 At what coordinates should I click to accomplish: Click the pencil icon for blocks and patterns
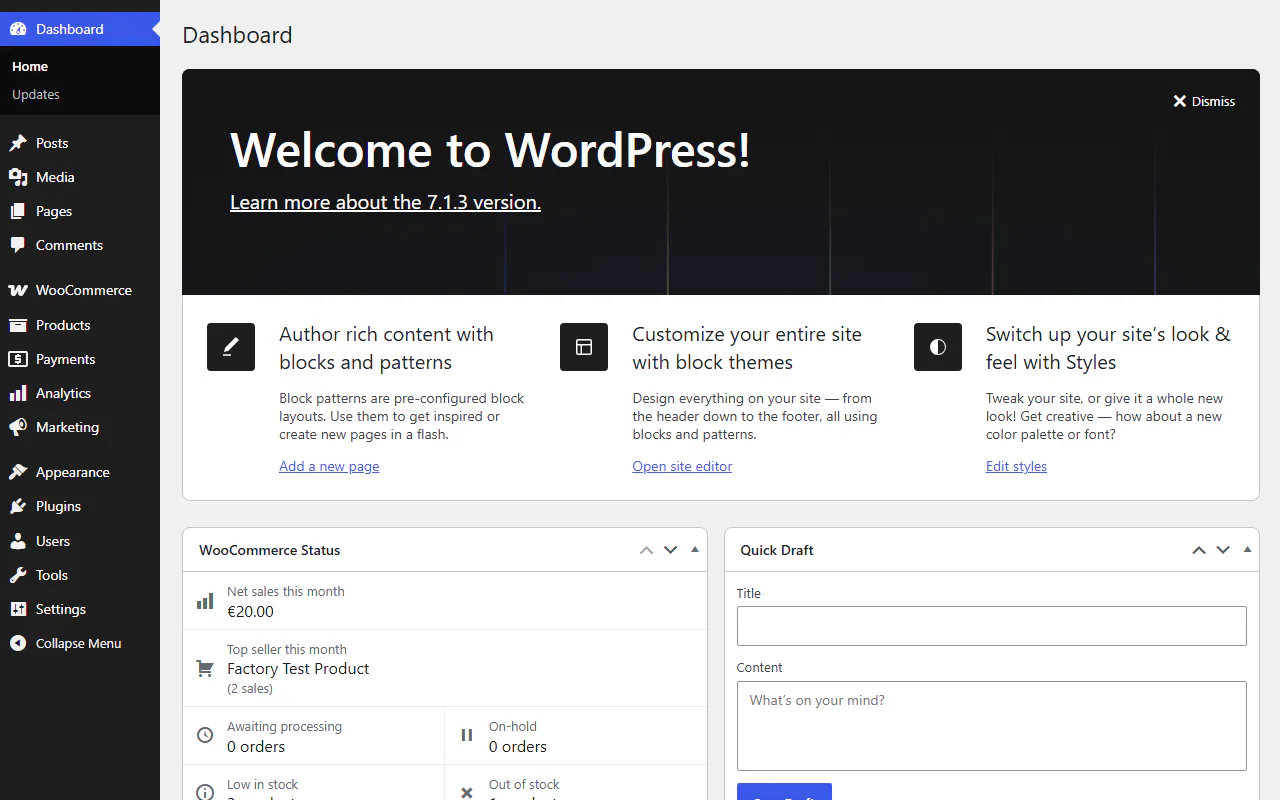point(231,347)
